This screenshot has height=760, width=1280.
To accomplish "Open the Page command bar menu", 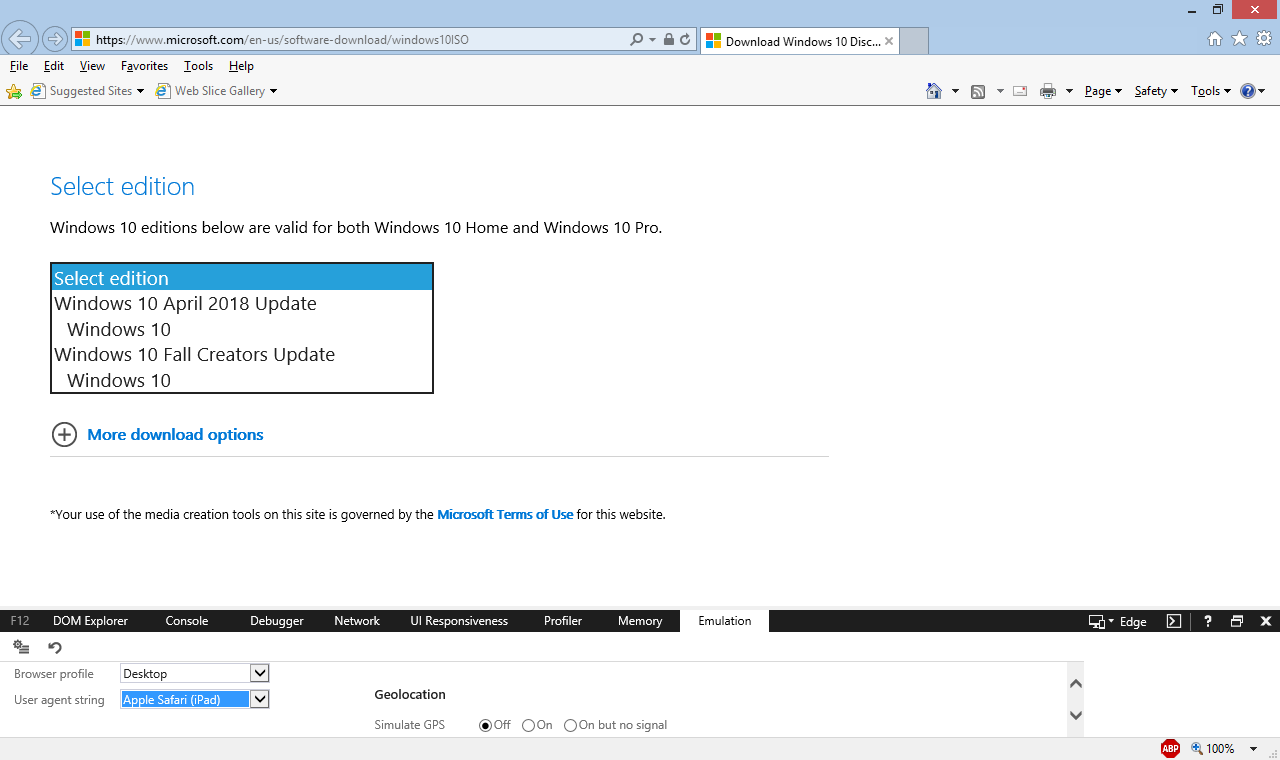I will [x=1103, y=91].
